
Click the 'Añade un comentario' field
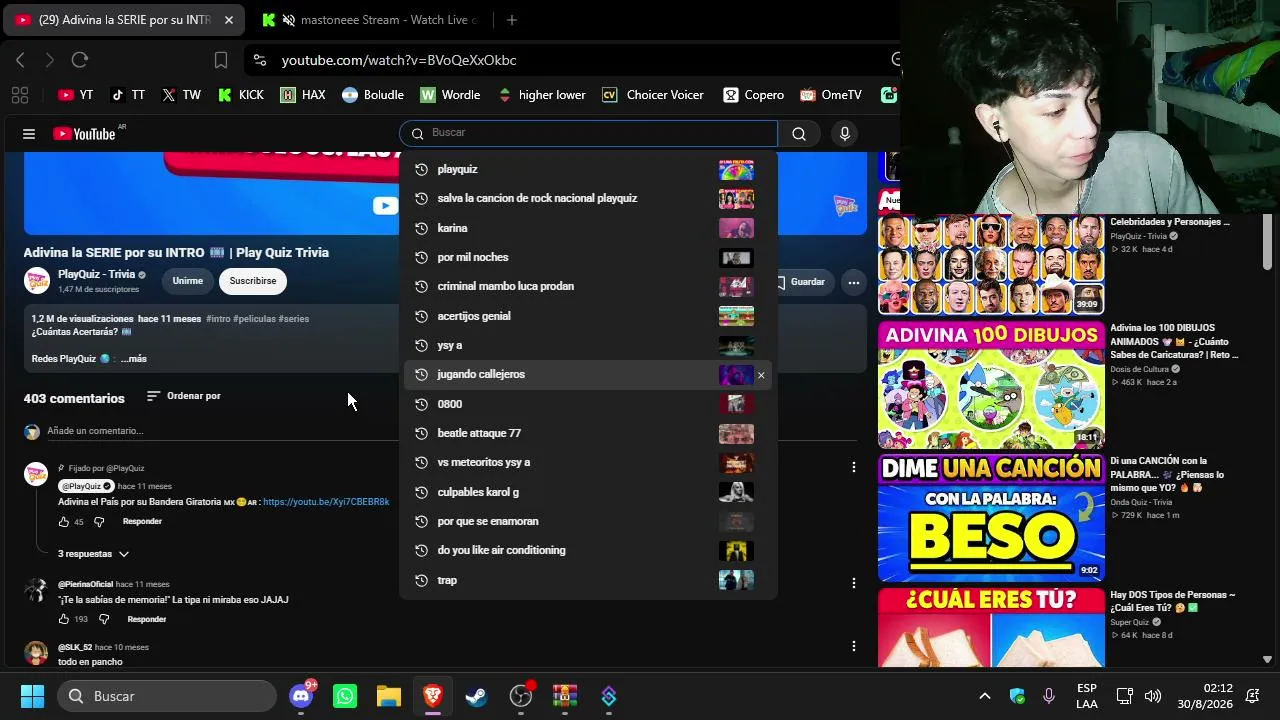coord(95,431)
